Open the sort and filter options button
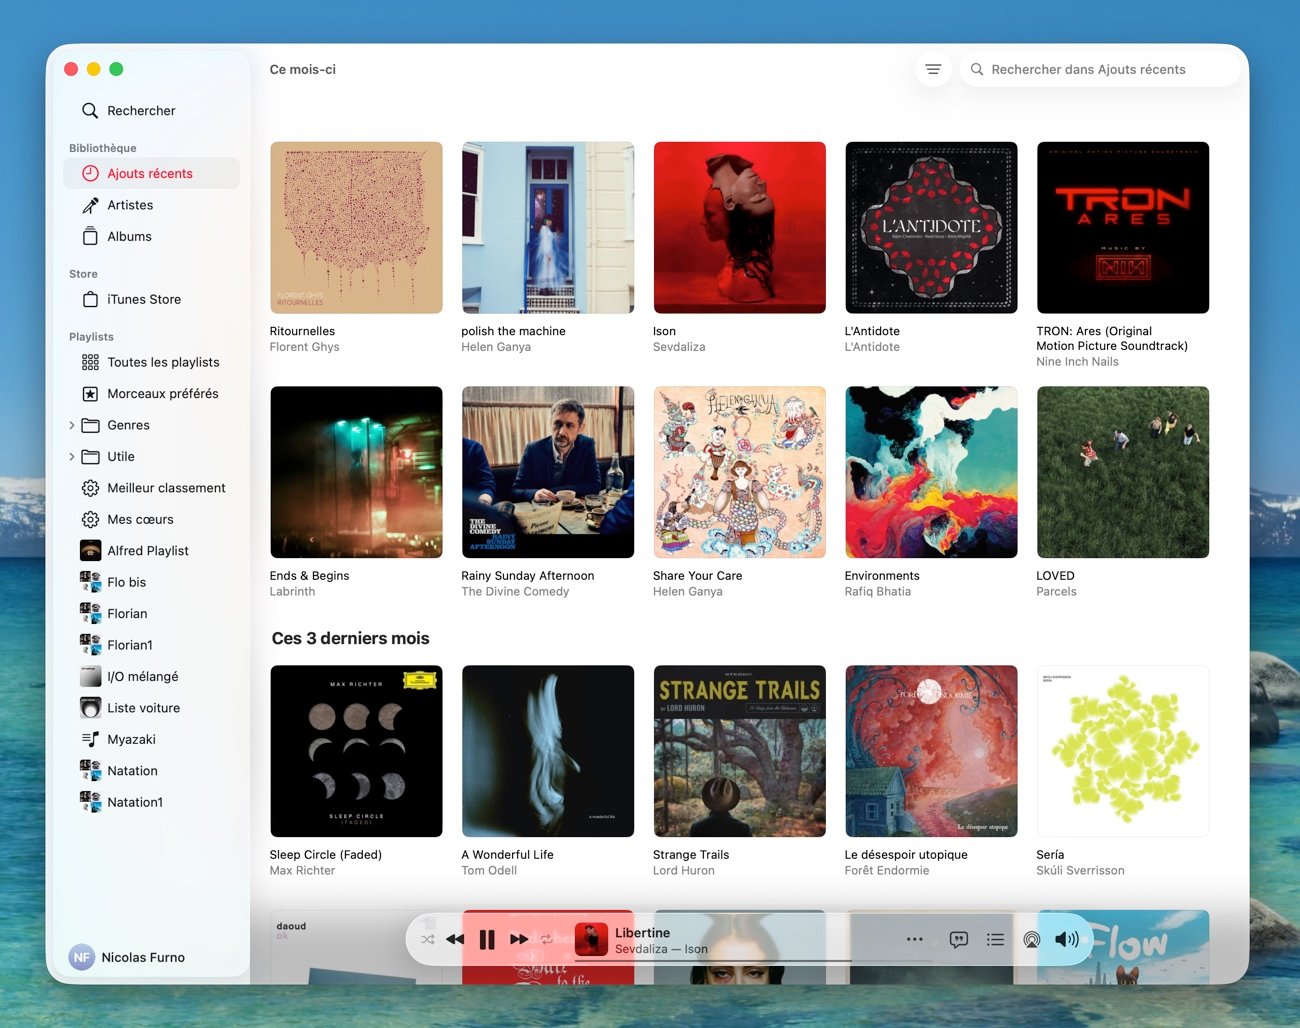Image resolution: width=1300 pixels, height=1028 pixels. click(933, 70)
